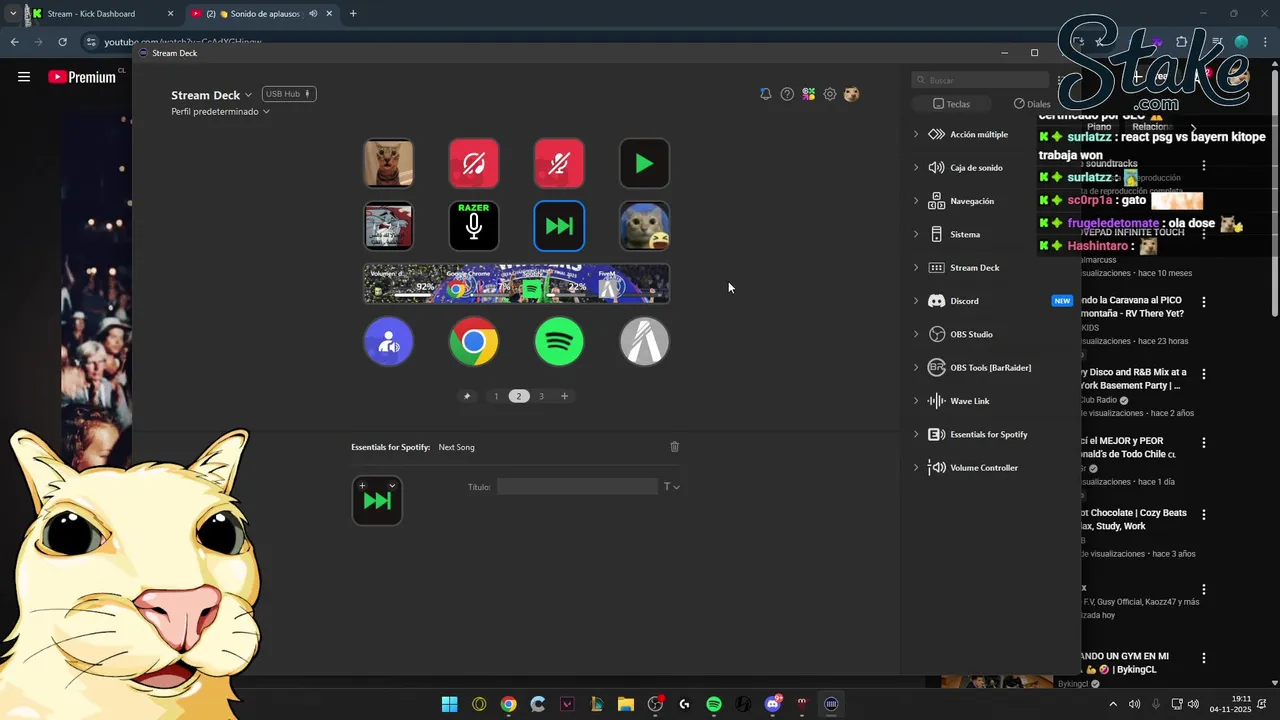1280x720 pixels.
Task: Open Stream Deck notifications bell
Action: pyautogui.click(x=765, y=94)
